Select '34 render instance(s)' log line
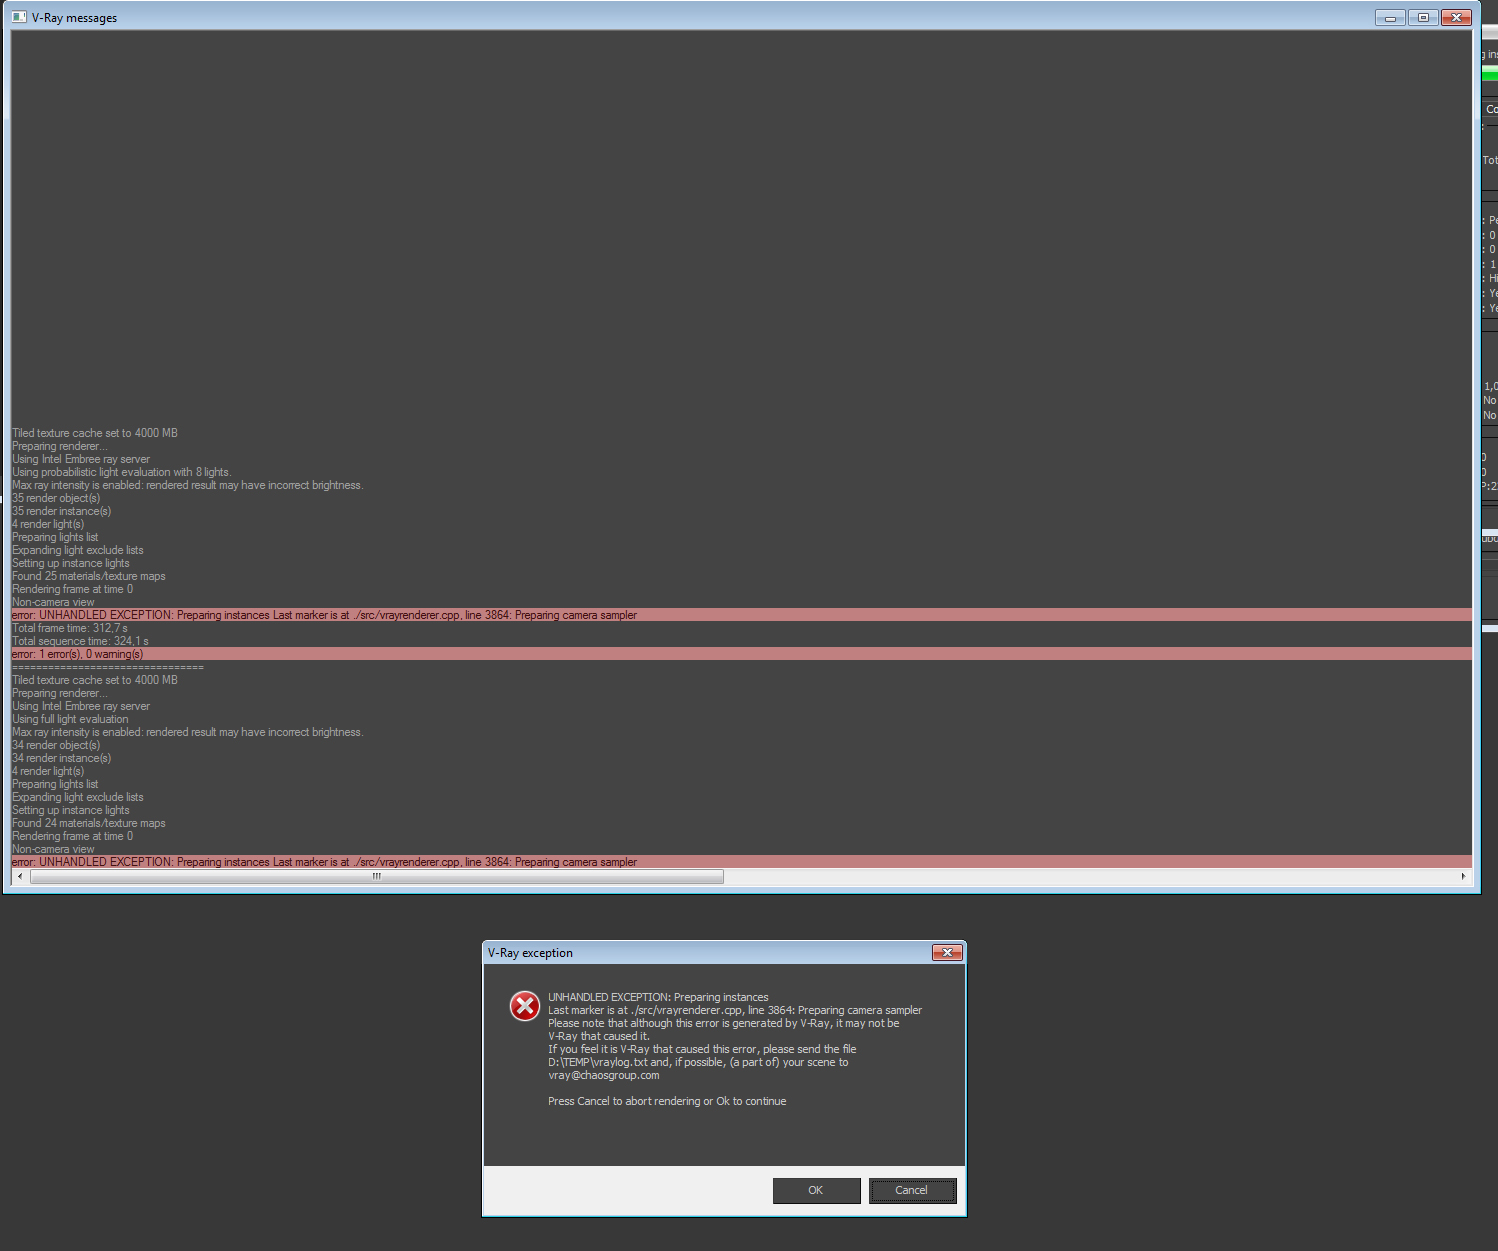Image resolution: width=1498 pixels, height=1251 pixels. (x=62, y=758)
